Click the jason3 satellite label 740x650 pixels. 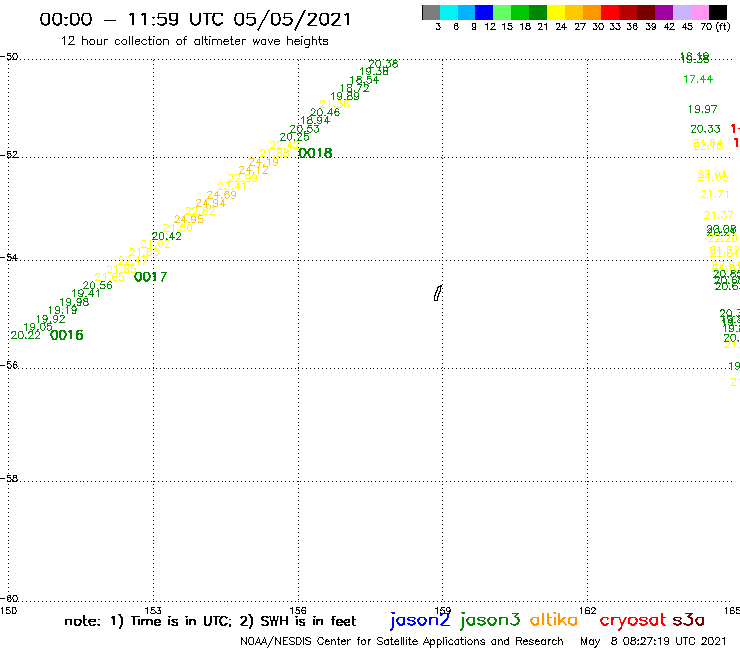(x=490, y=620)
